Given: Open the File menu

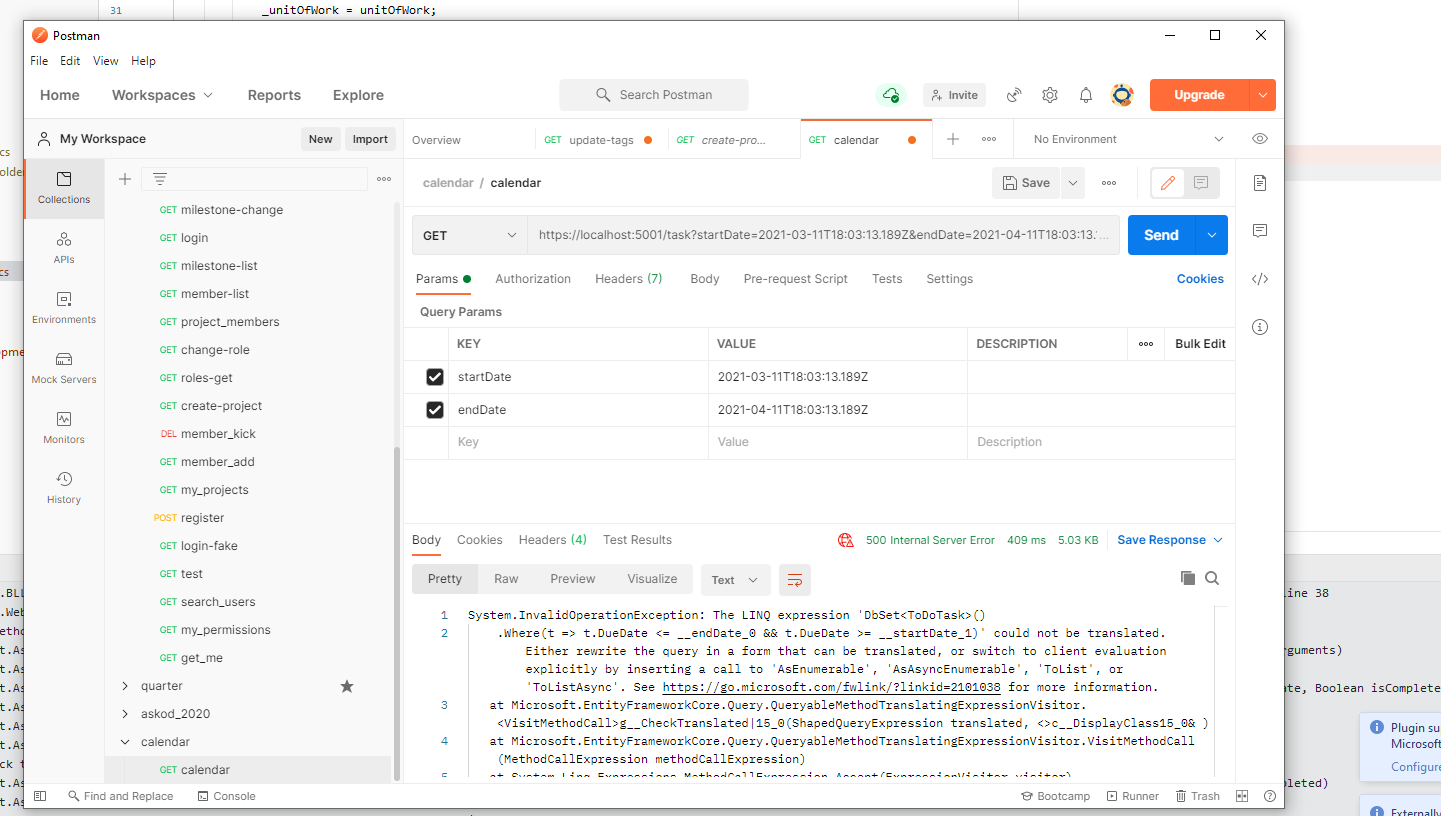Looking at the screenshot, I should tap(39, 61).
